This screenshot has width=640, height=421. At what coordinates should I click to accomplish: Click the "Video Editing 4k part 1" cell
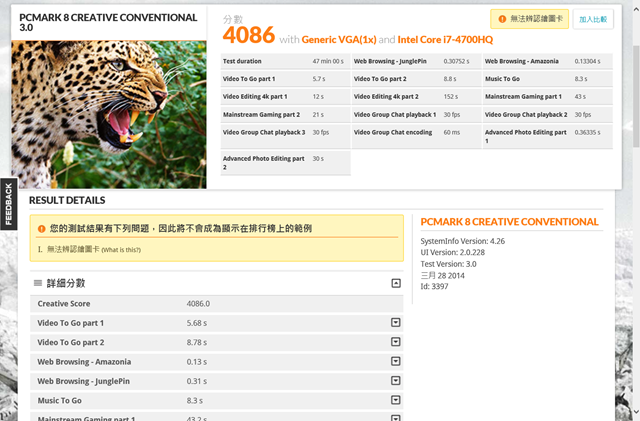click(x=255, y=97)
